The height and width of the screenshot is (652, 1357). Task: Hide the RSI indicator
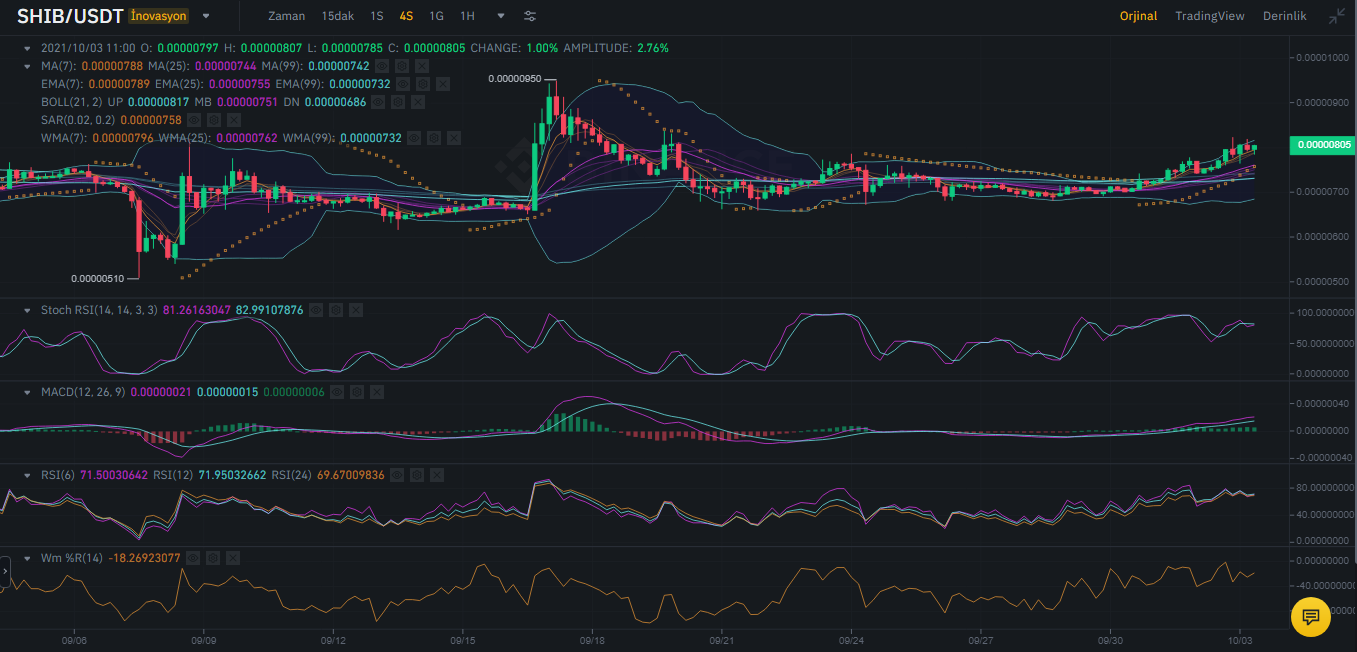pos(397,475)
